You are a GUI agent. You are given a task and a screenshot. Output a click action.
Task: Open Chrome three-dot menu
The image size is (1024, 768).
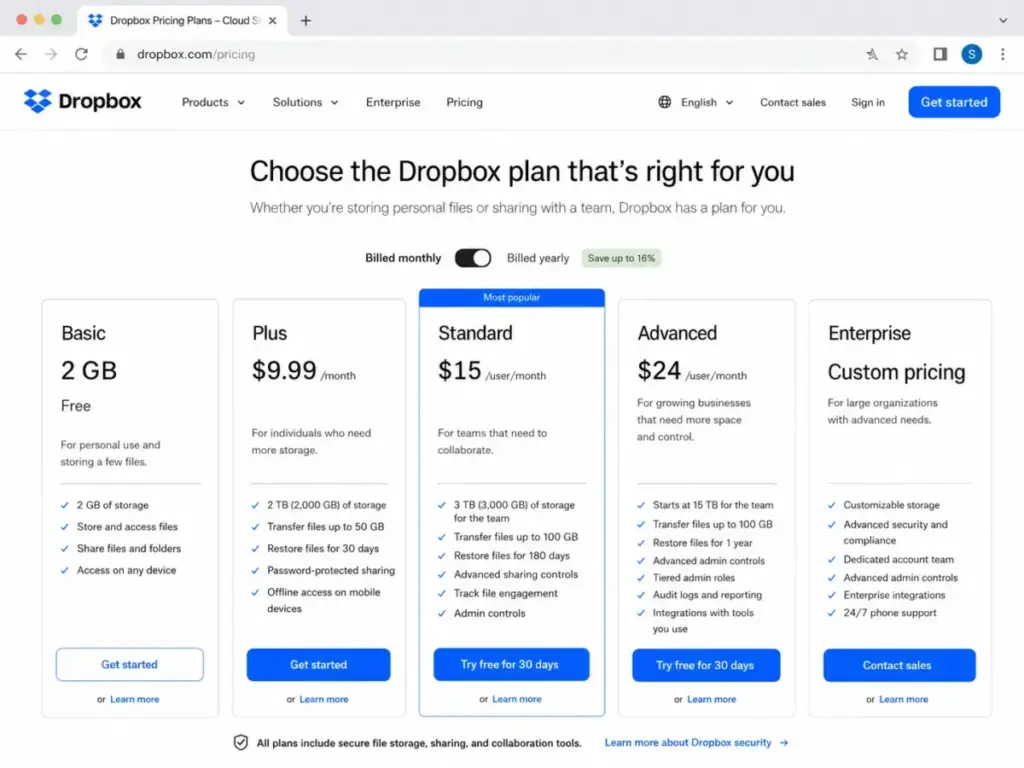pos(1002,54)
